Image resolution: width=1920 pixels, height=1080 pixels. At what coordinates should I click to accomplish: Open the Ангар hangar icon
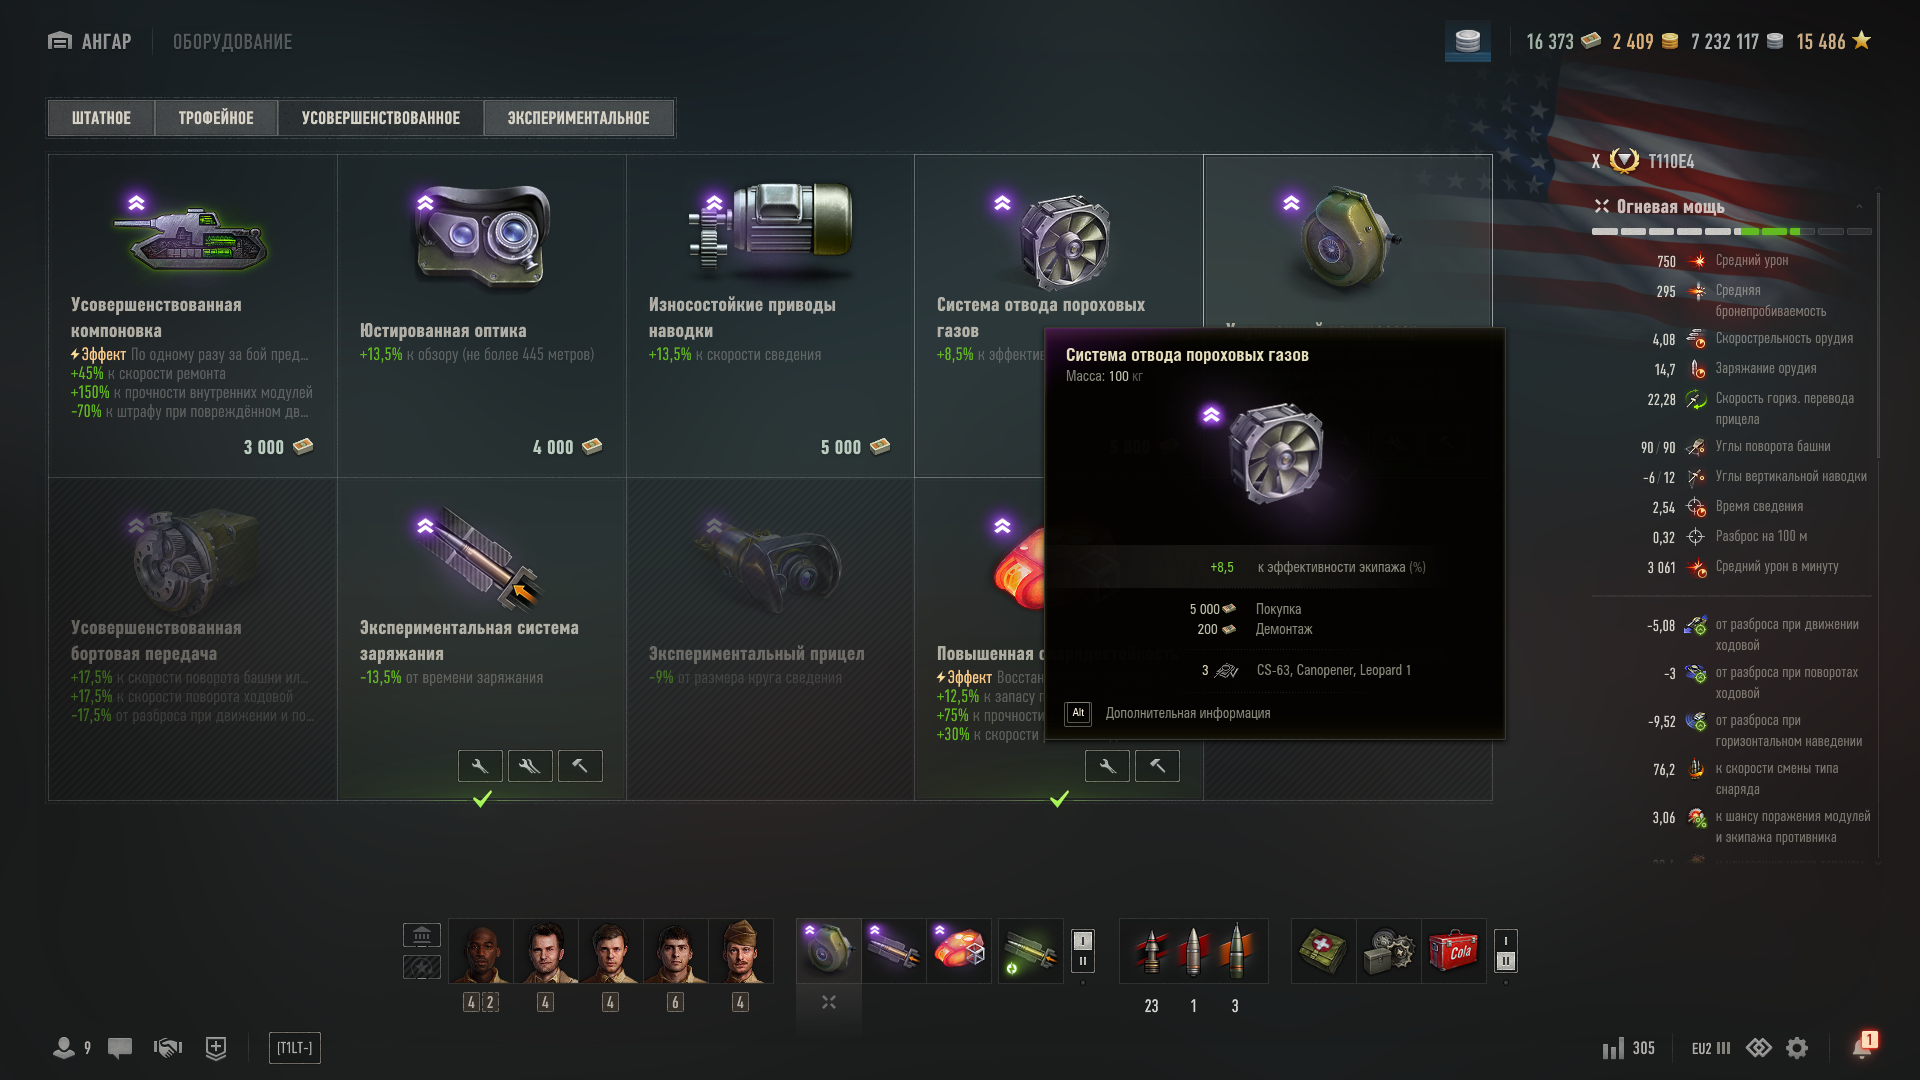[x=60, y=41]
